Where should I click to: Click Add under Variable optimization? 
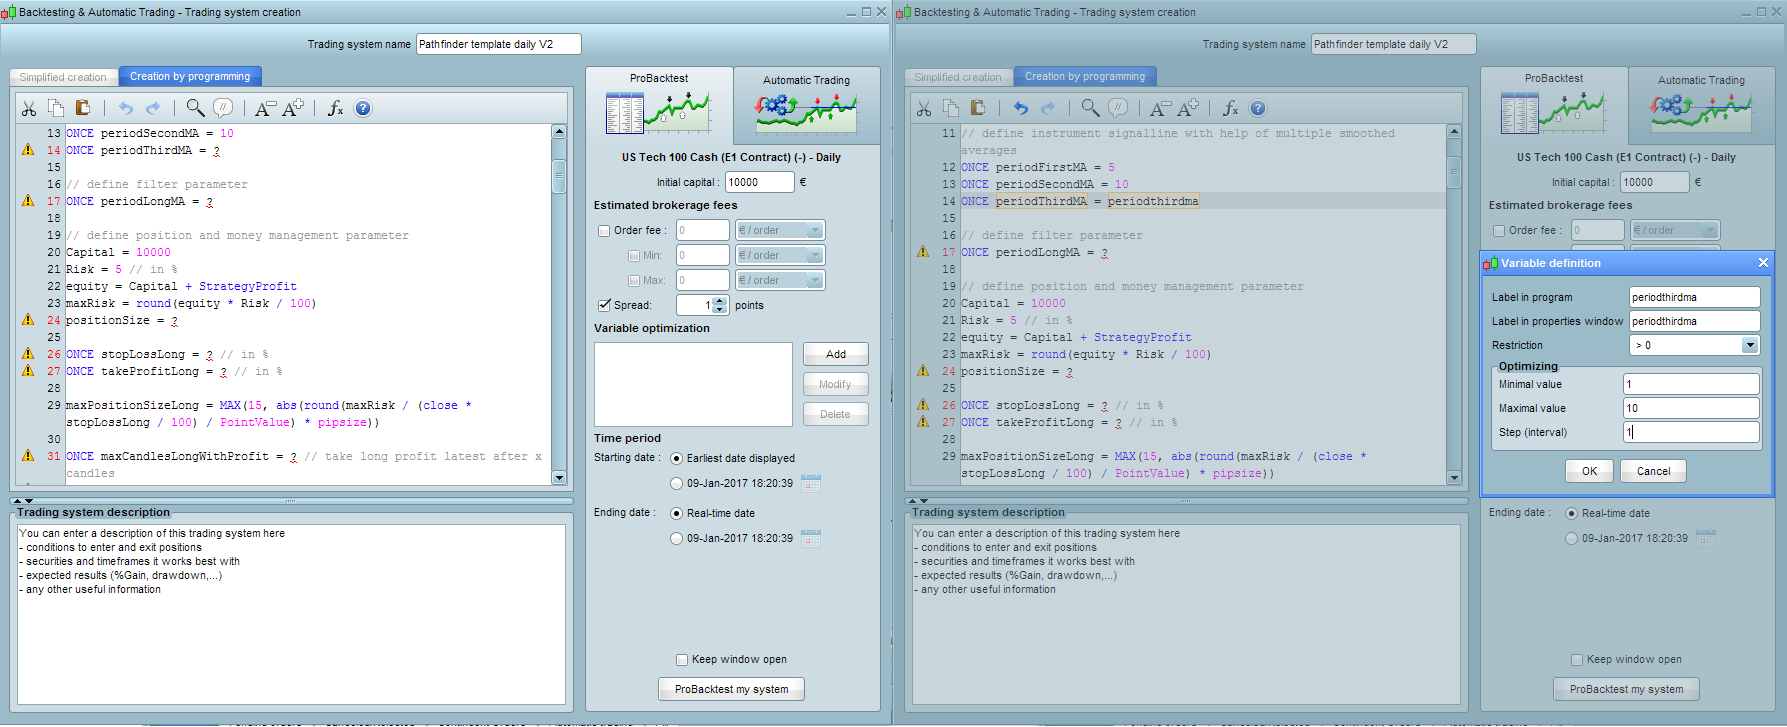tap(835, 354)
